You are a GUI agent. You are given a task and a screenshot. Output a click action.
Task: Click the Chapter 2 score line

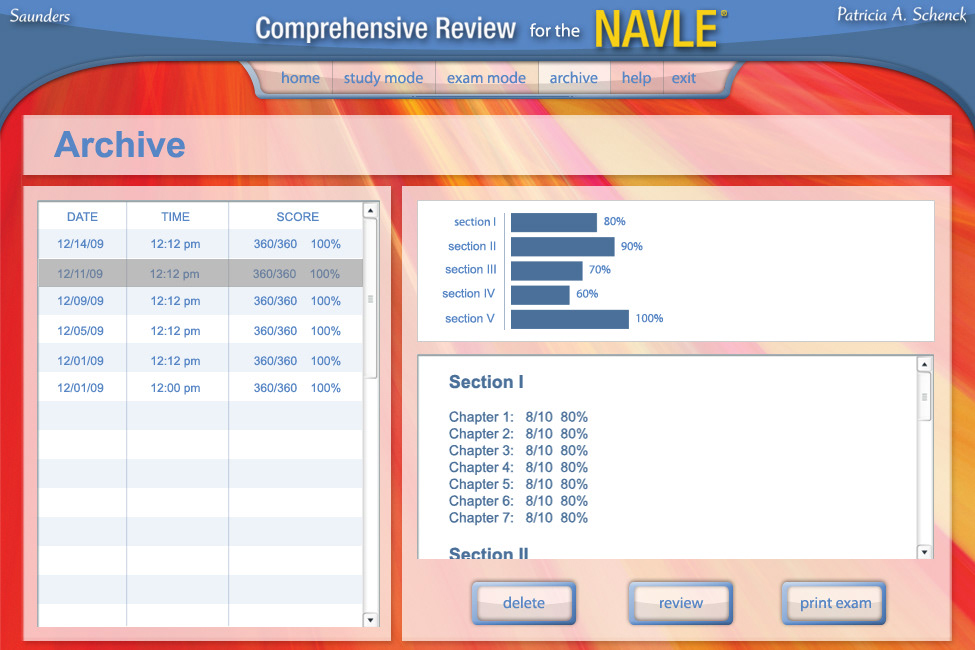518,434
